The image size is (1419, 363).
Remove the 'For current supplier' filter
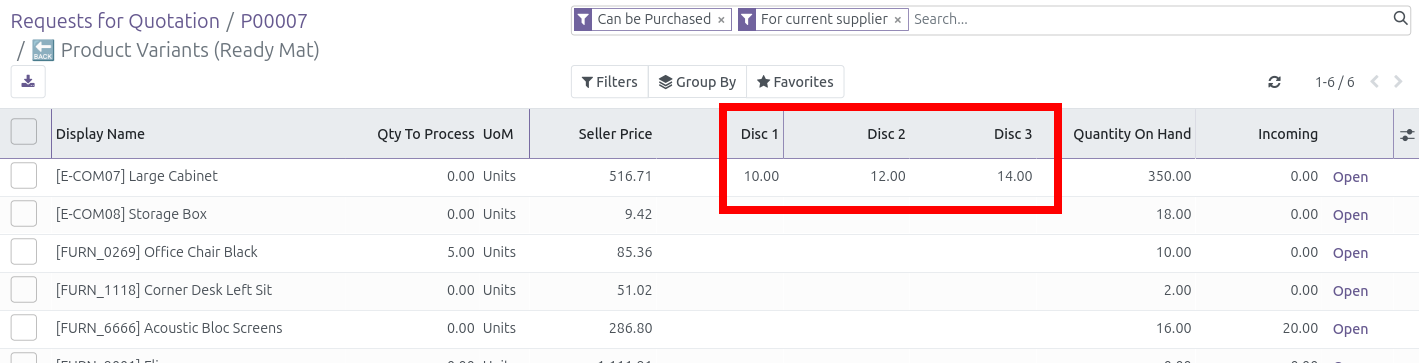point(898,19)
